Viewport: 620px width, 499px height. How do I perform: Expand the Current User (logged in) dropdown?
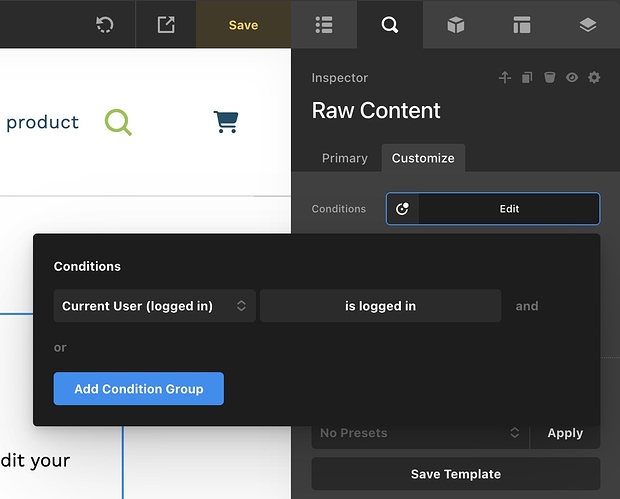click(154, 306)
